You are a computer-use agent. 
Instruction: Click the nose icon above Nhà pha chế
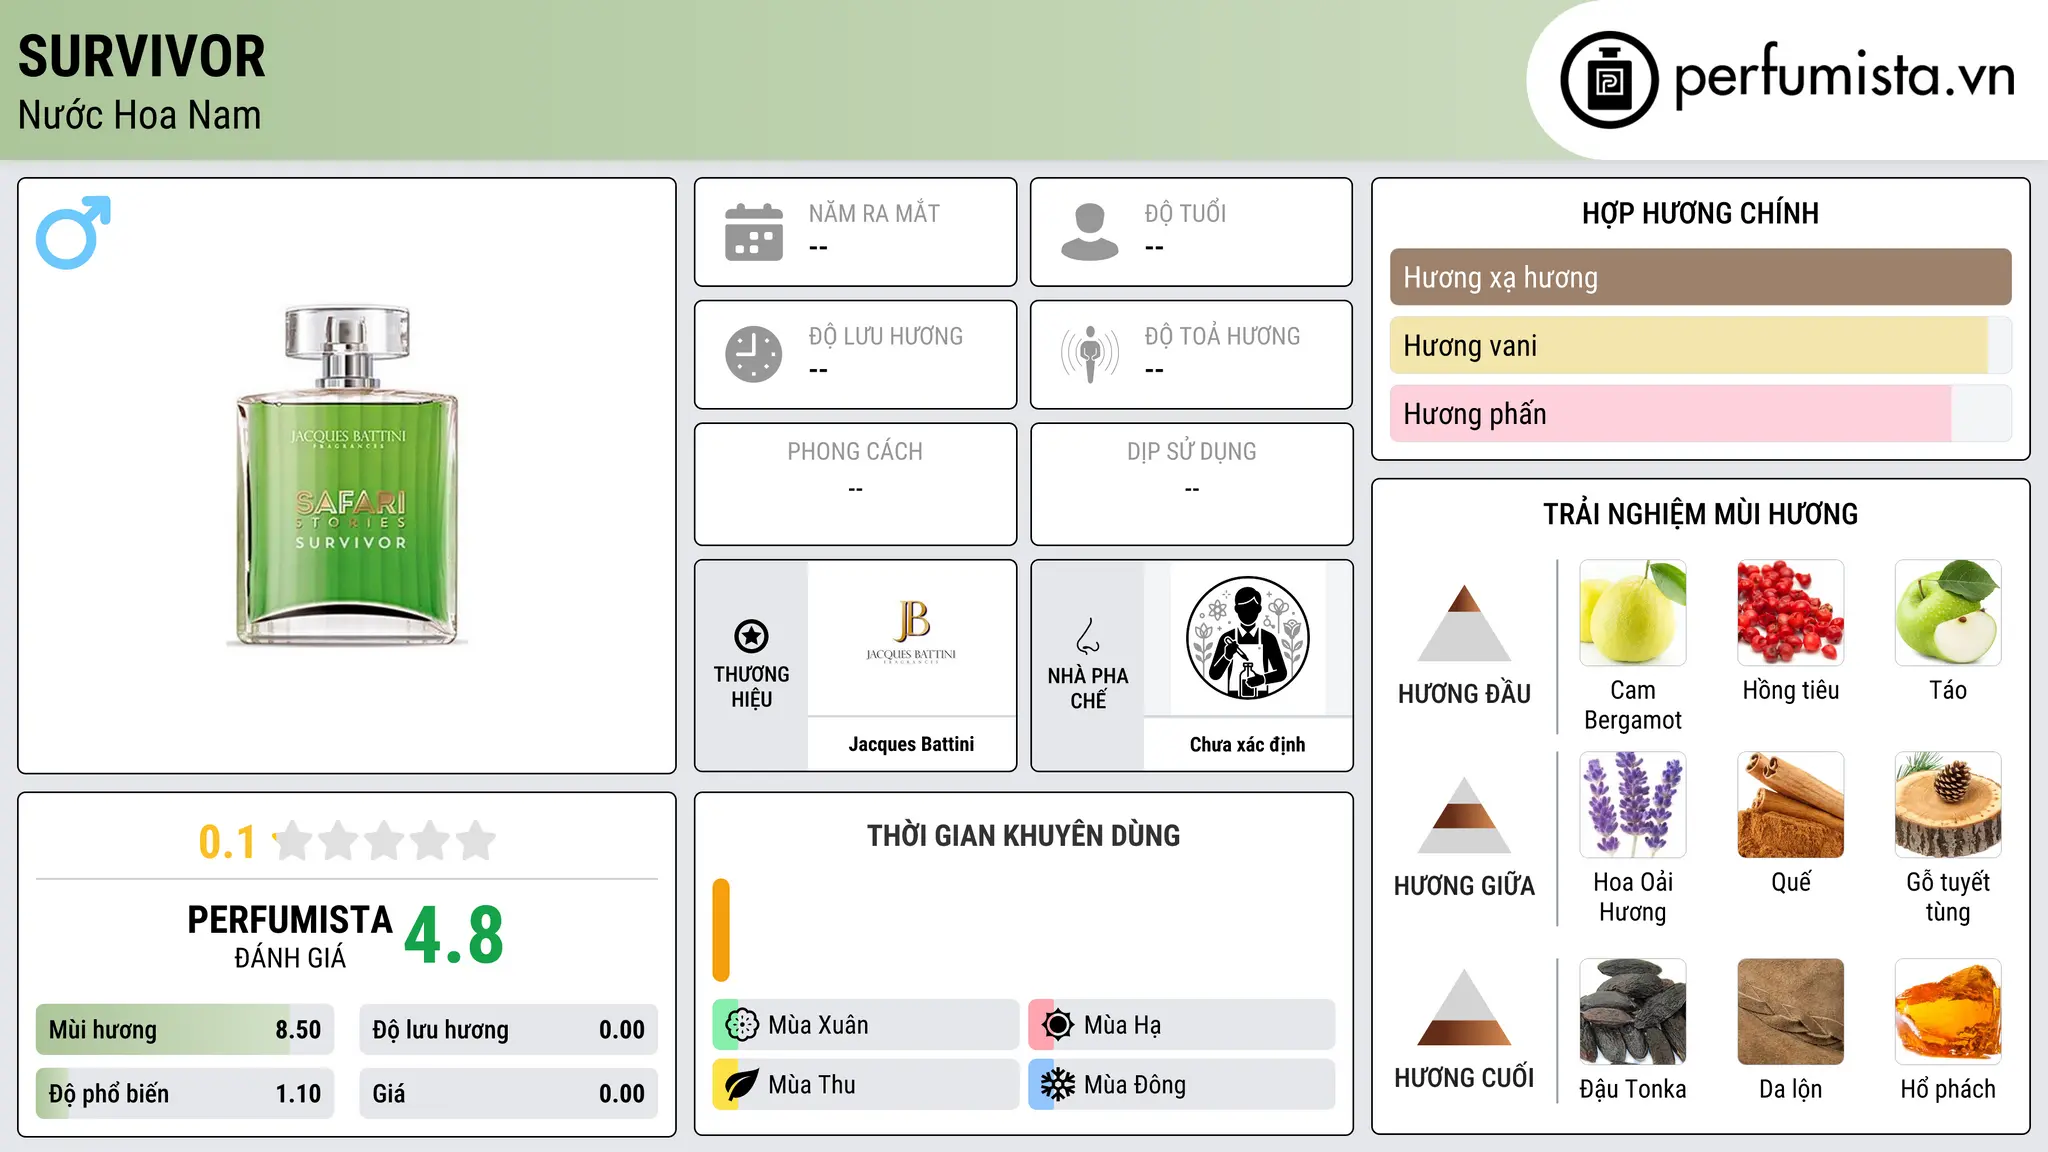(x=1088, y=636)
